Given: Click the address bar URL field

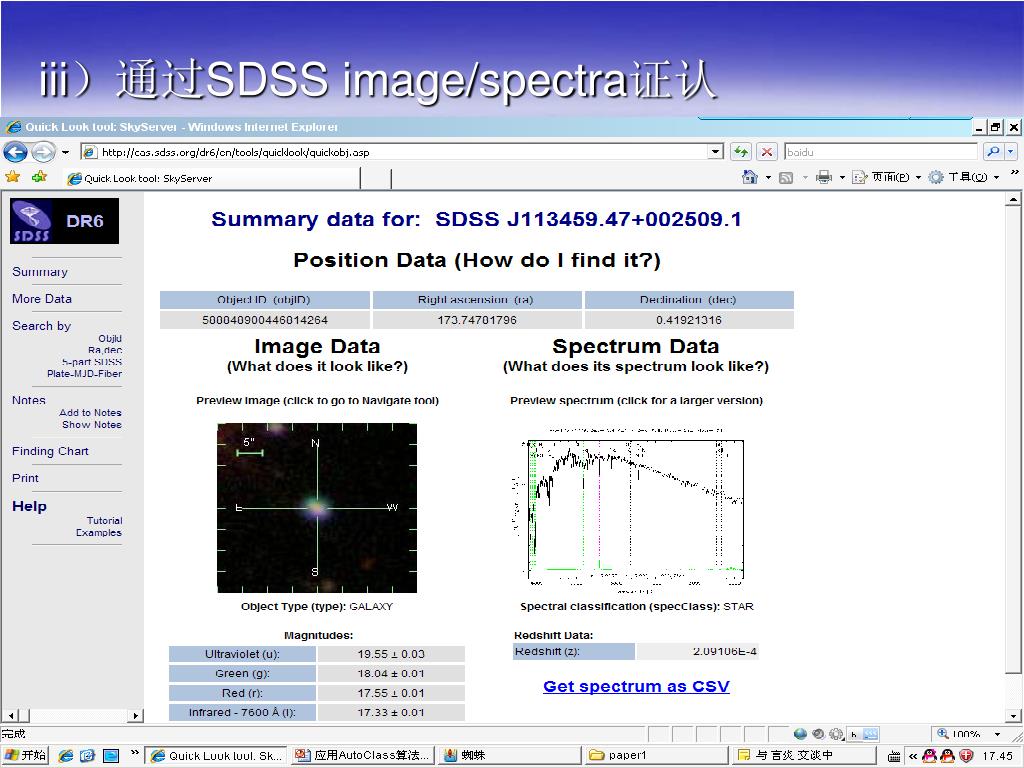Looking at the screenshot, I should [394, 152].
